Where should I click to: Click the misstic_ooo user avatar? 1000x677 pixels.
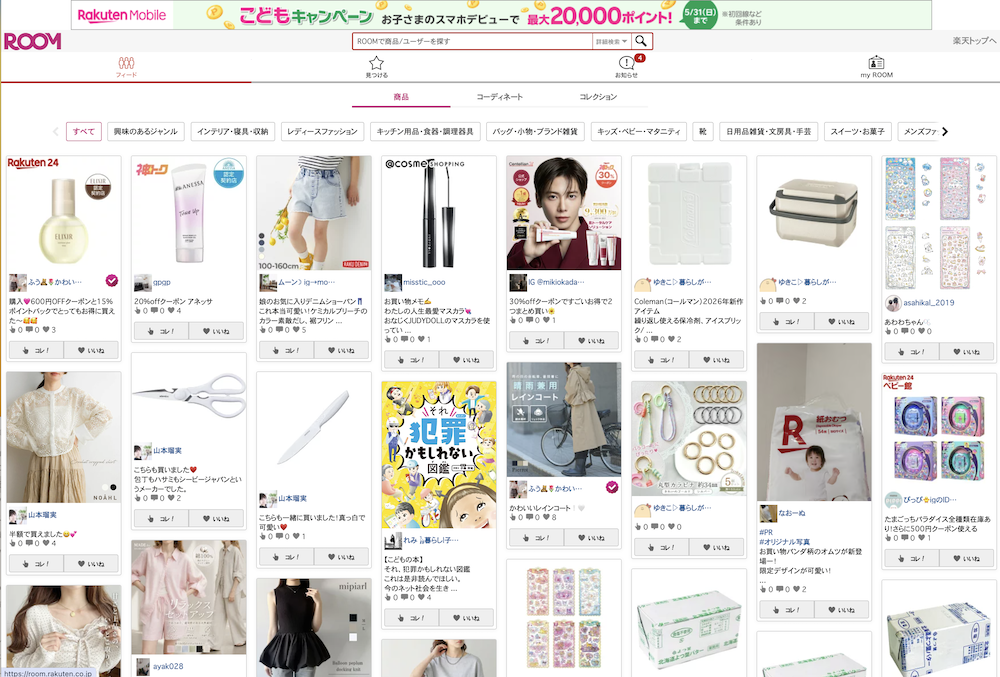(393, 282)
